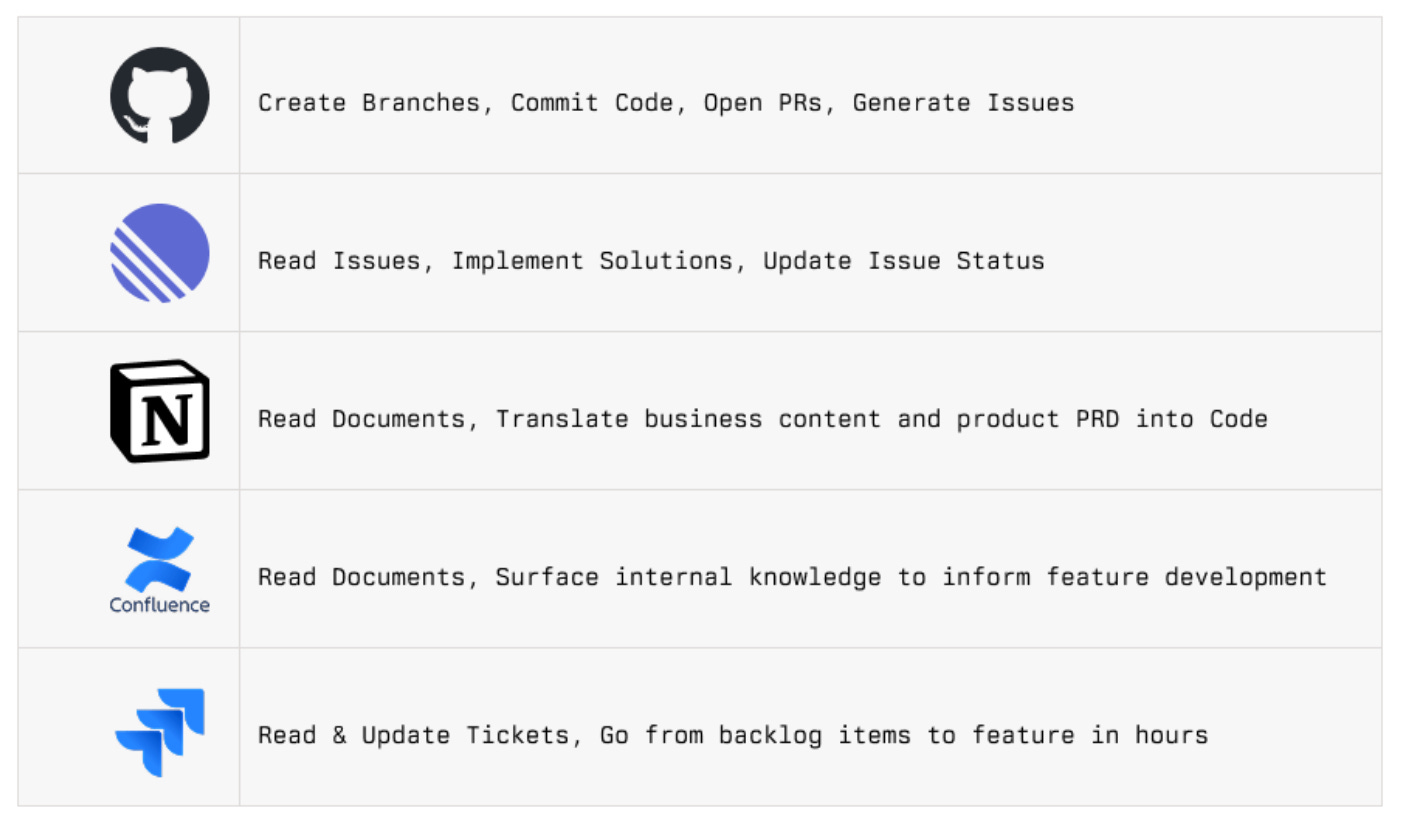The height and width of the screenshot is (824, 1404).
Task: Select the row text starting 'Read Documents, Translate business content'
Action: coord(763,419)
